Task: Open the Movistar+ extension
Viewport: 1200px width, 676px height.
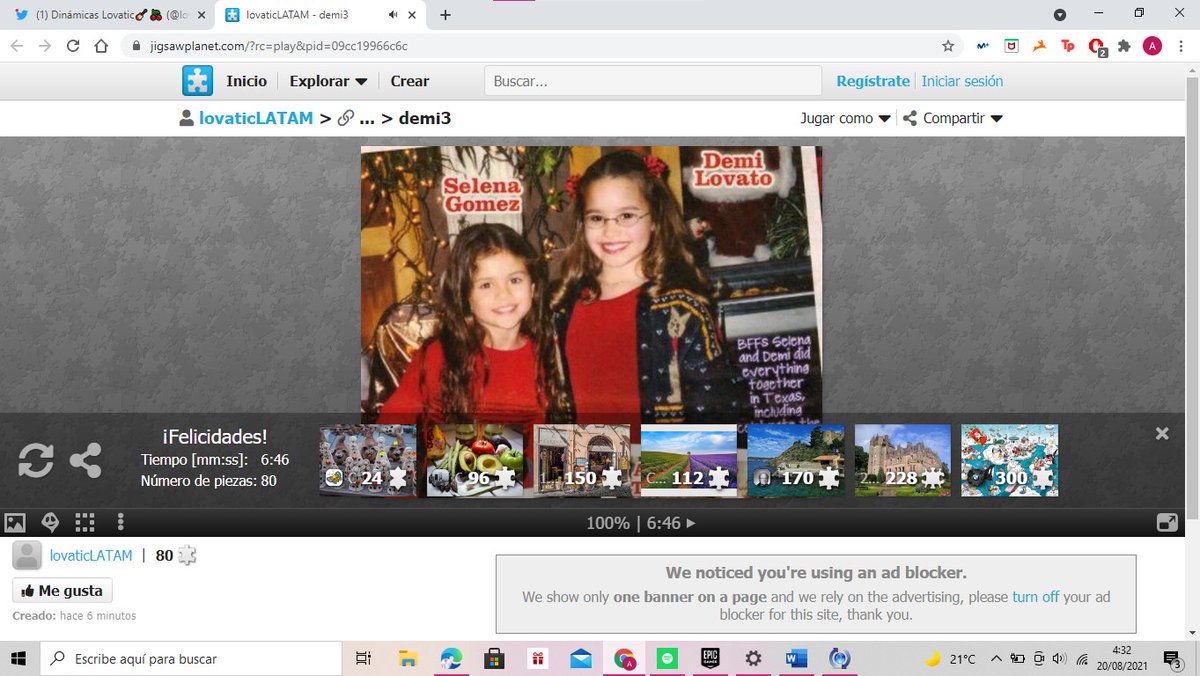Action: [983, 46]
